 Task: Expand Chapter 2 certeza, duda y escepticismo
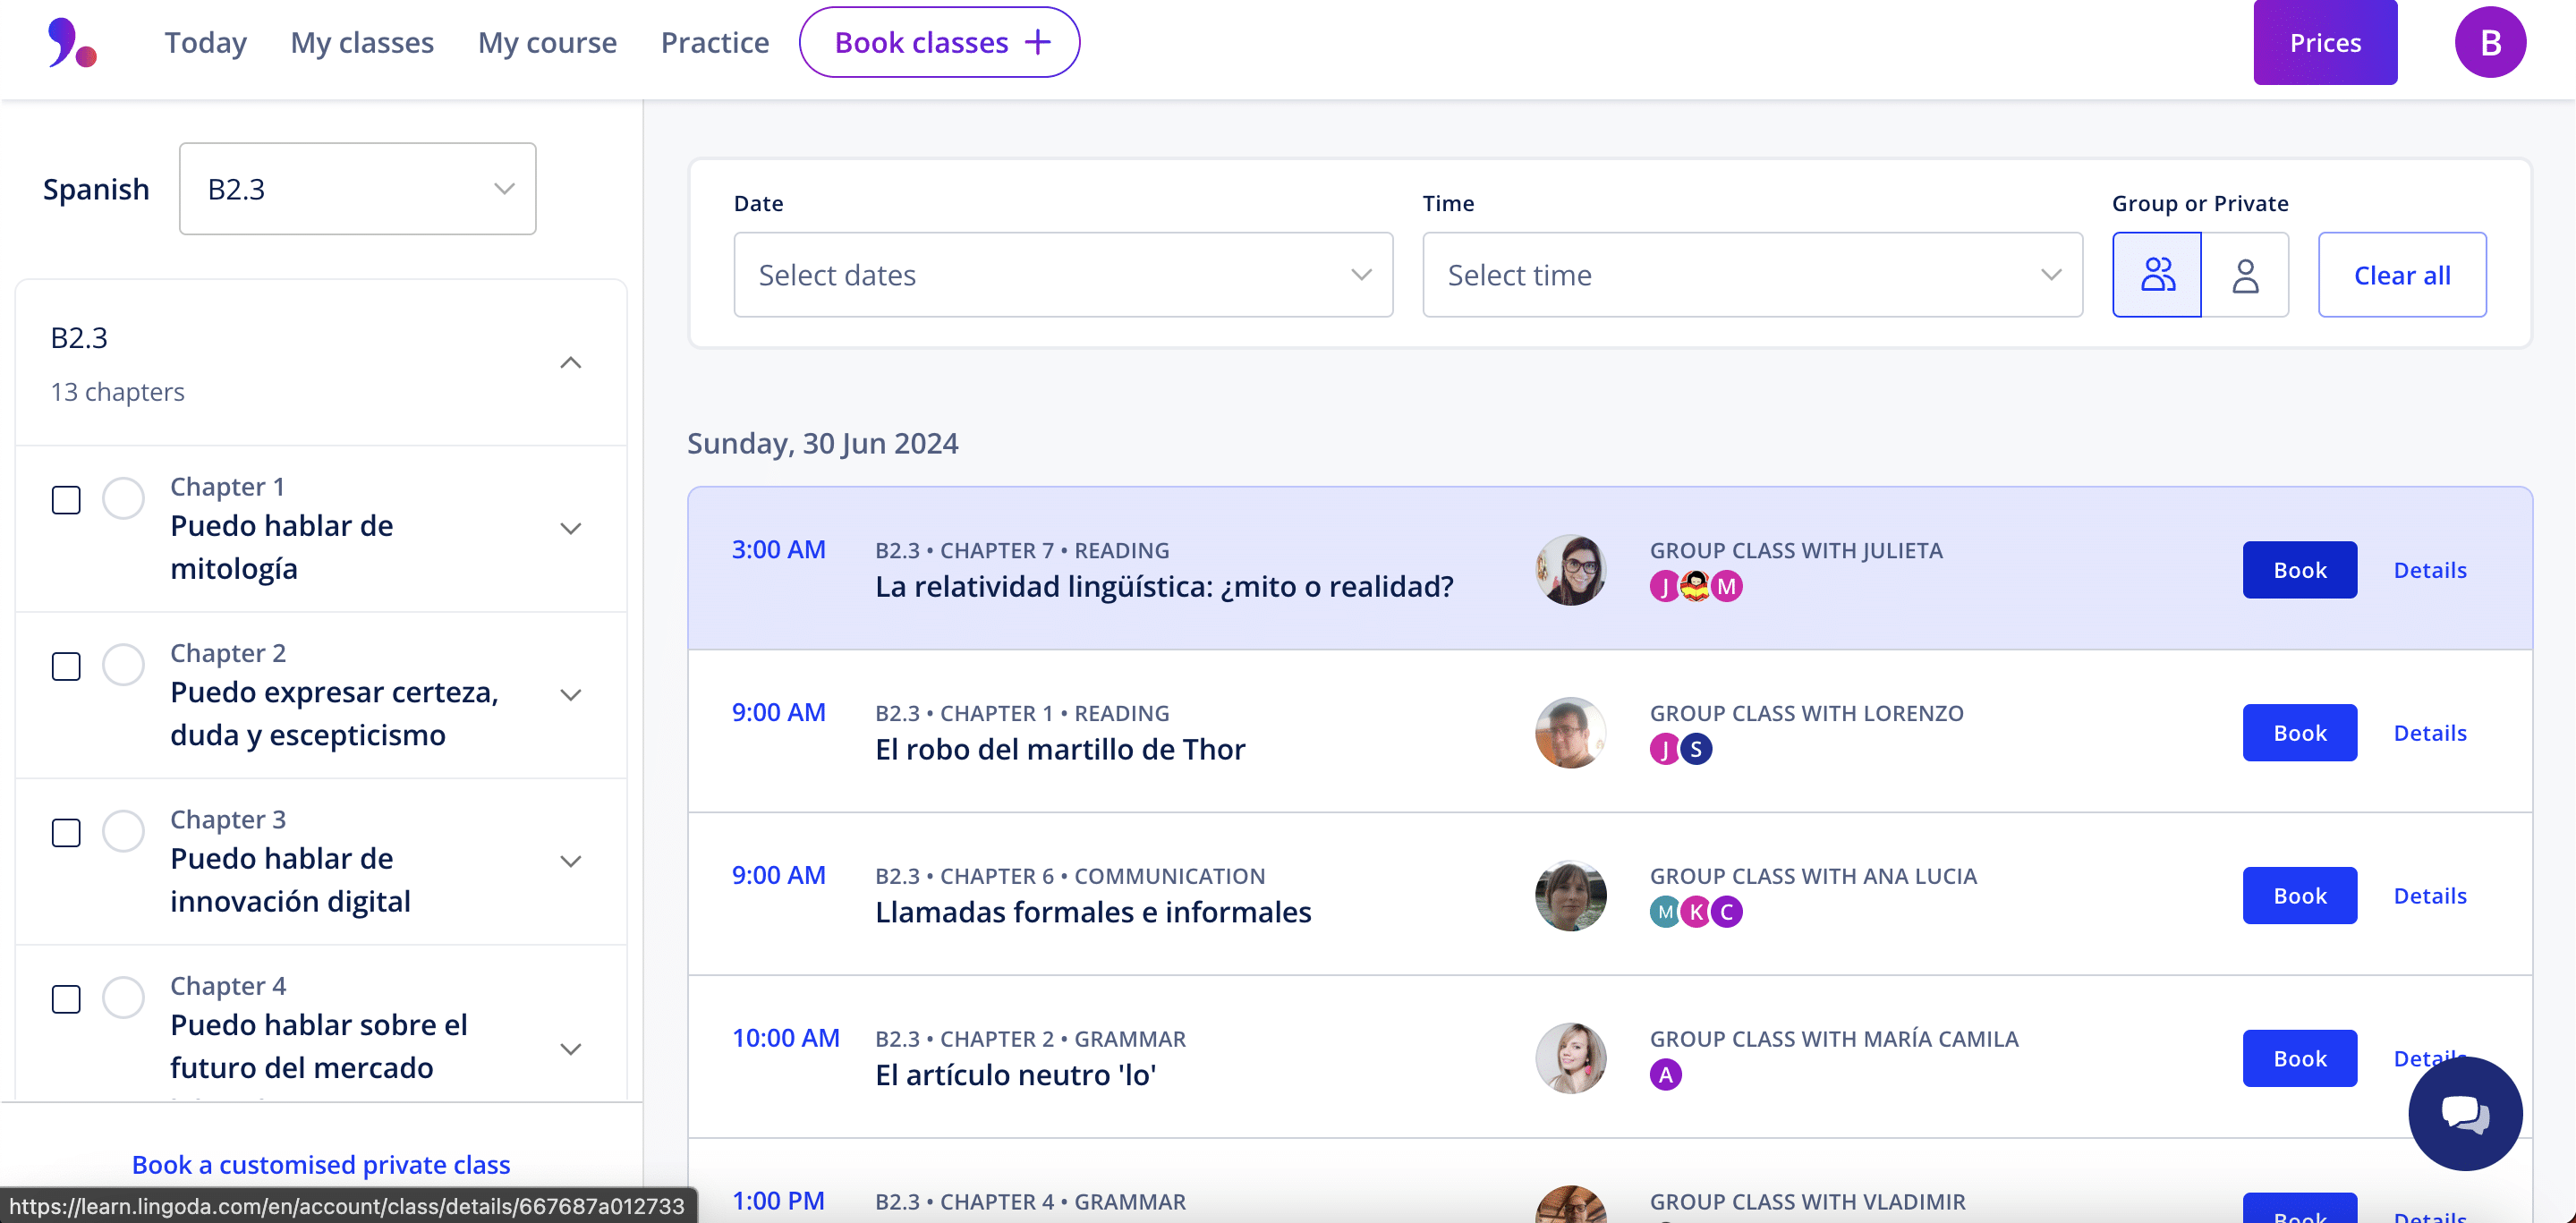click(570, 695)
